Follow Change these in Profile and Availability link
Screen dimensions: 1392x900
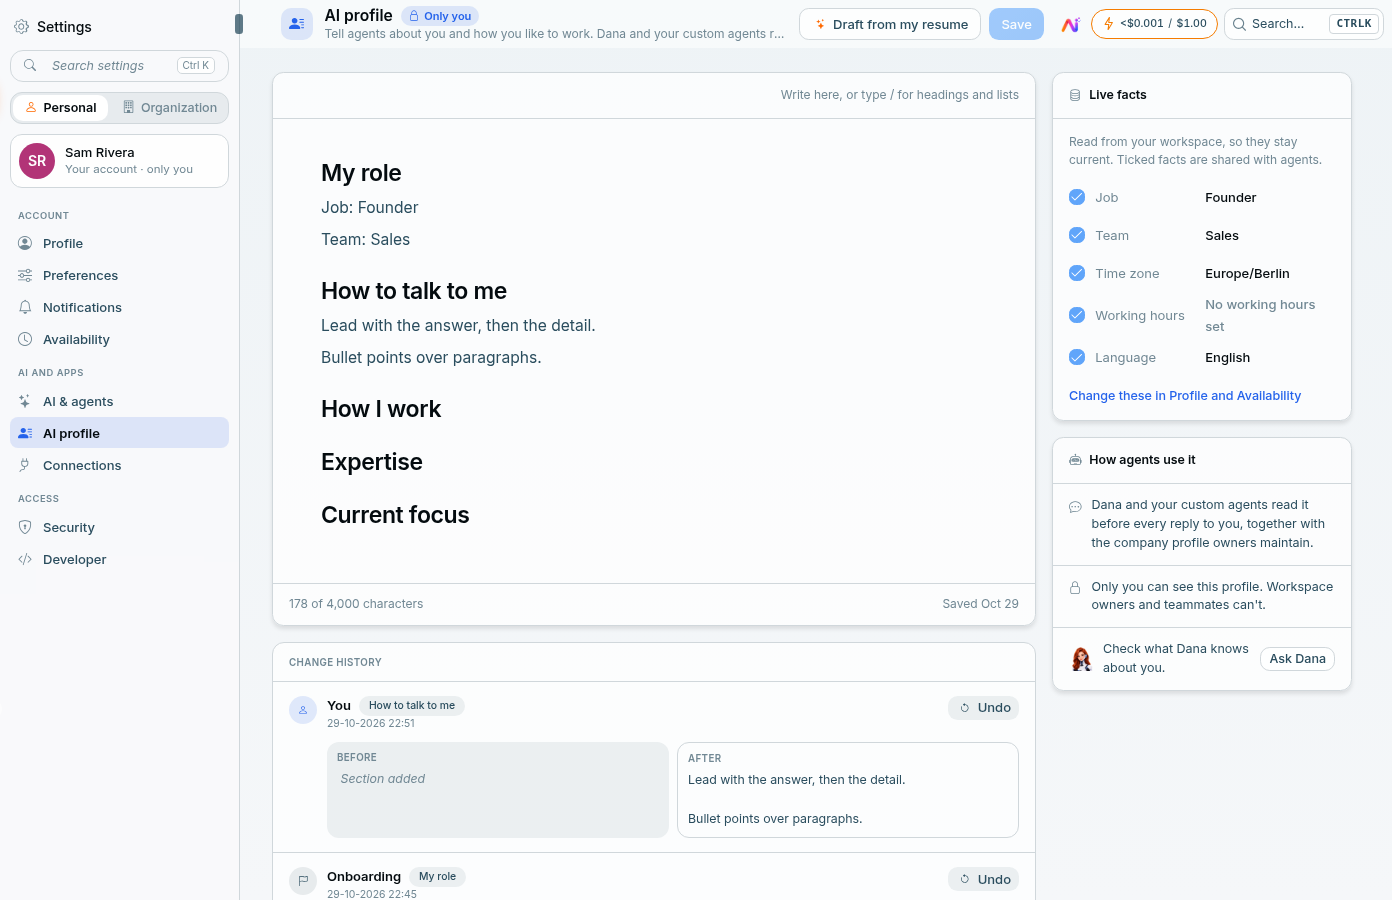1185,396
